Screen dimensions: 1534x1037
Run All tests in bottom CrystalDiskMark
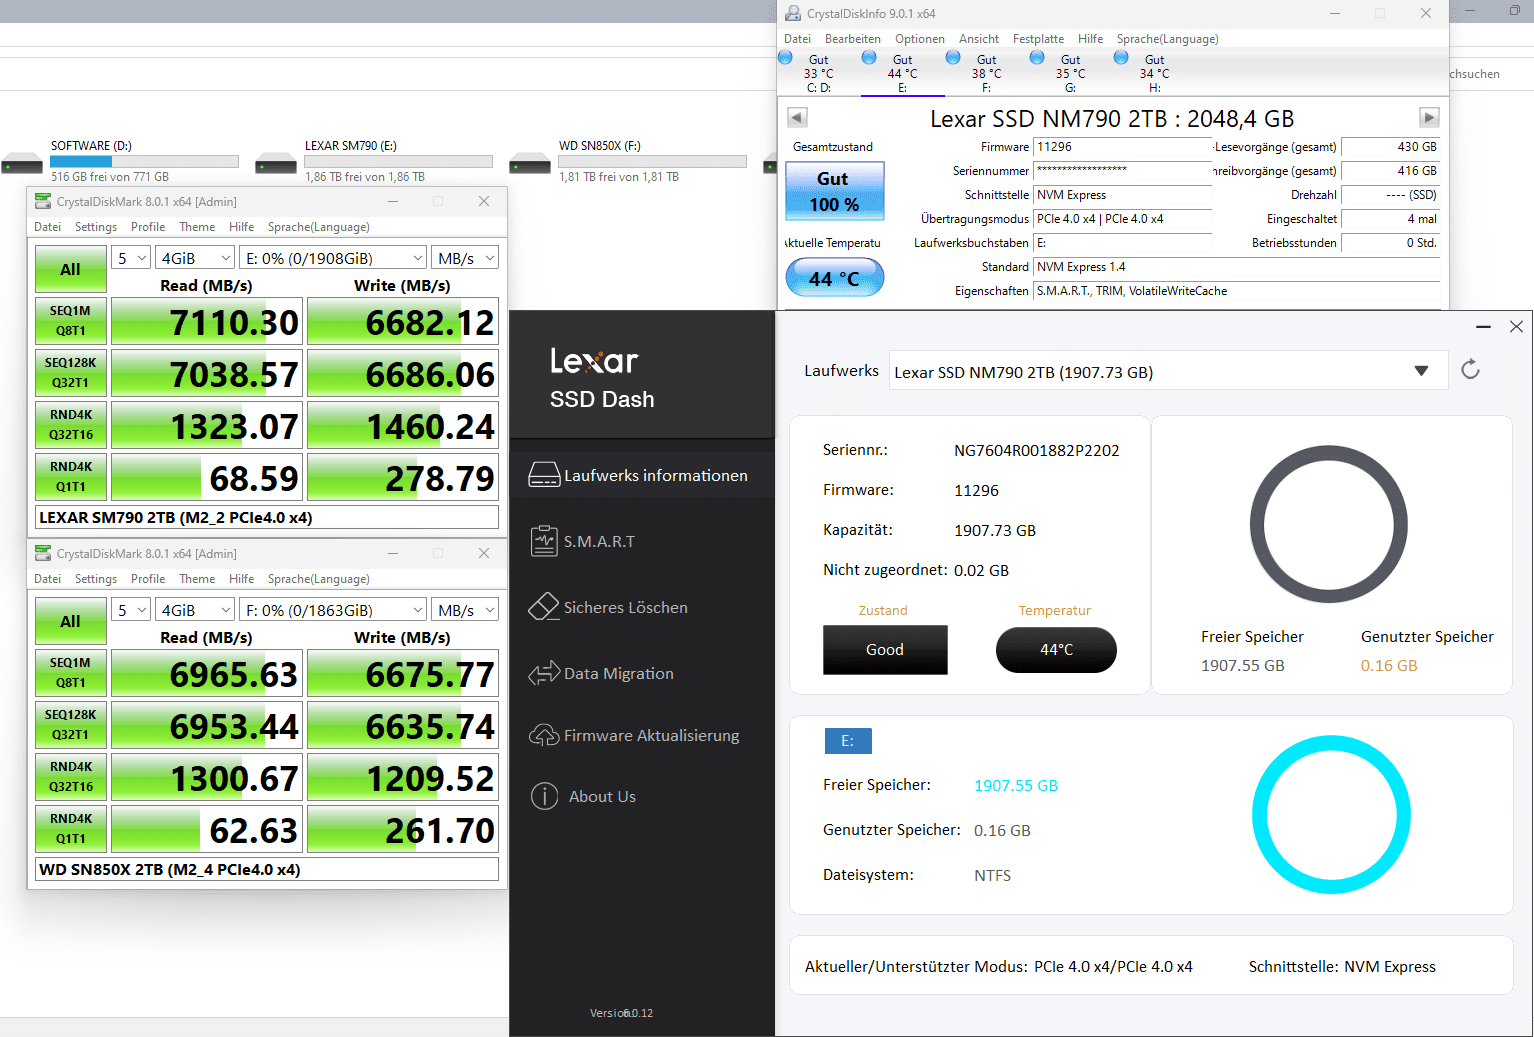70,621
